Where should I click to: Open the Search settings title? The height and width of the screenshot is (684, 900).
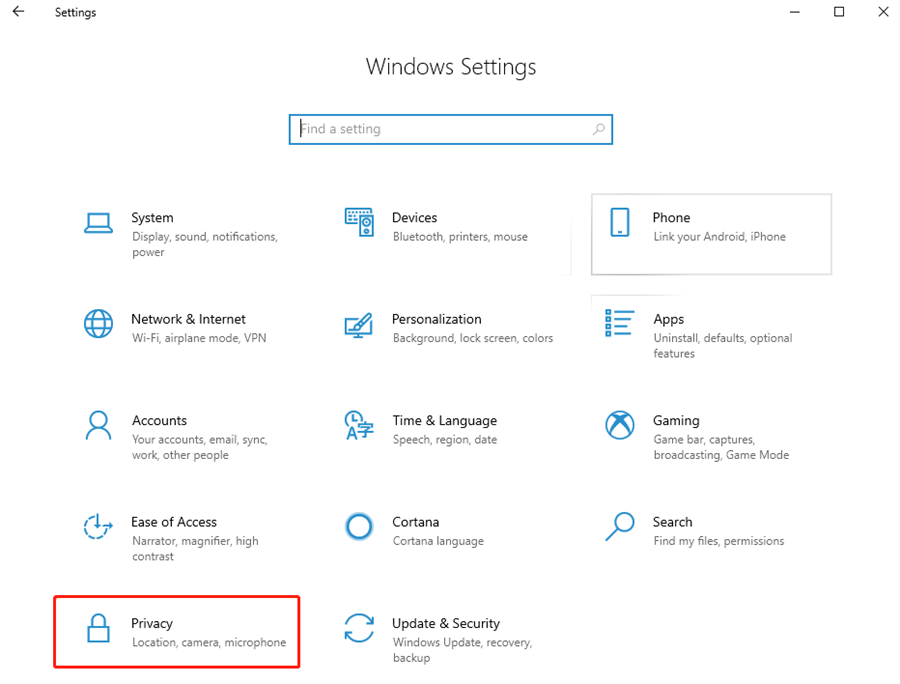[x=672, y=522]
